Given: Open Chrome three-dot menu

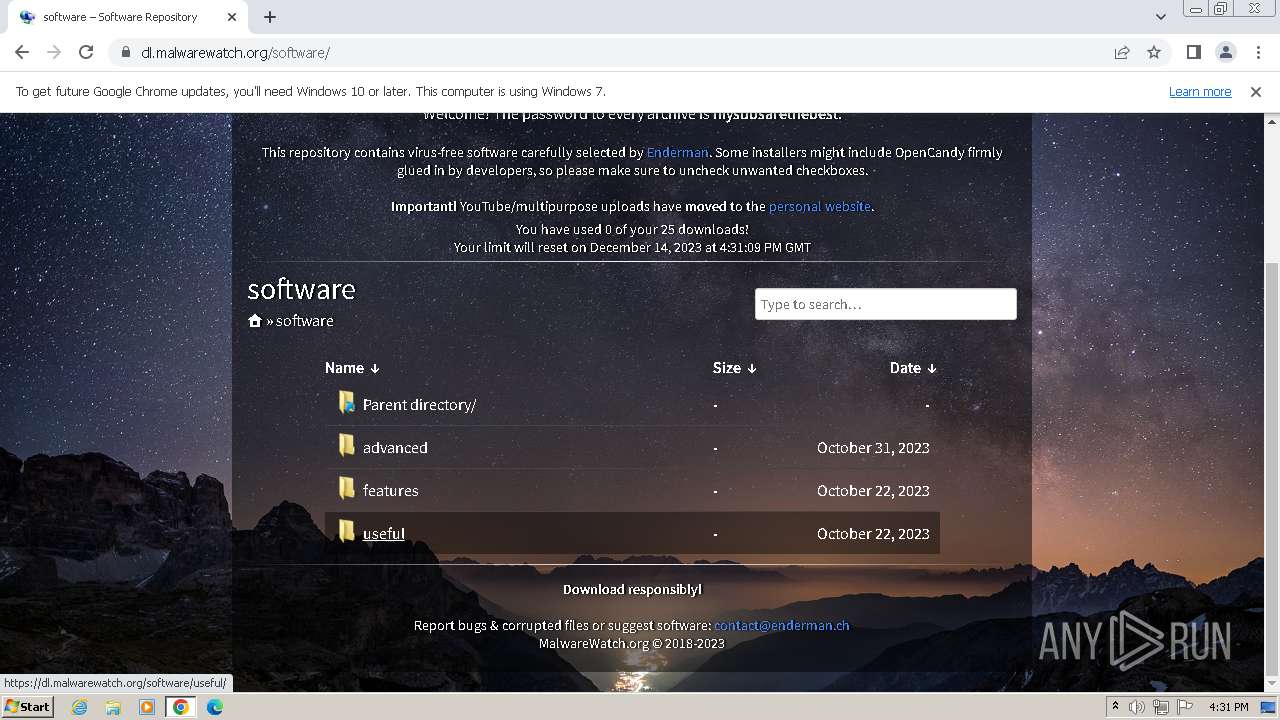Looking at the screenshot, I should [x=1257, y=52].
